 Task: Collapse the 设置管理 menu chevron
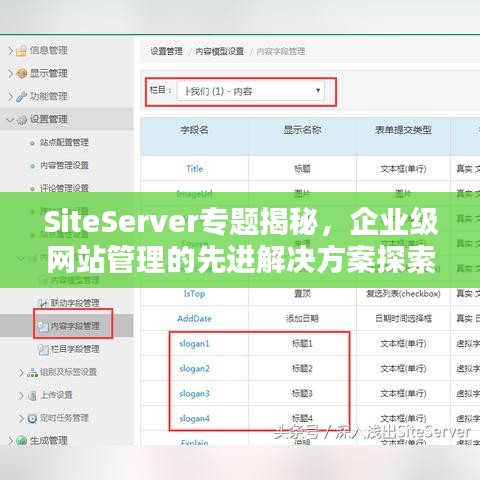[10, 120]
